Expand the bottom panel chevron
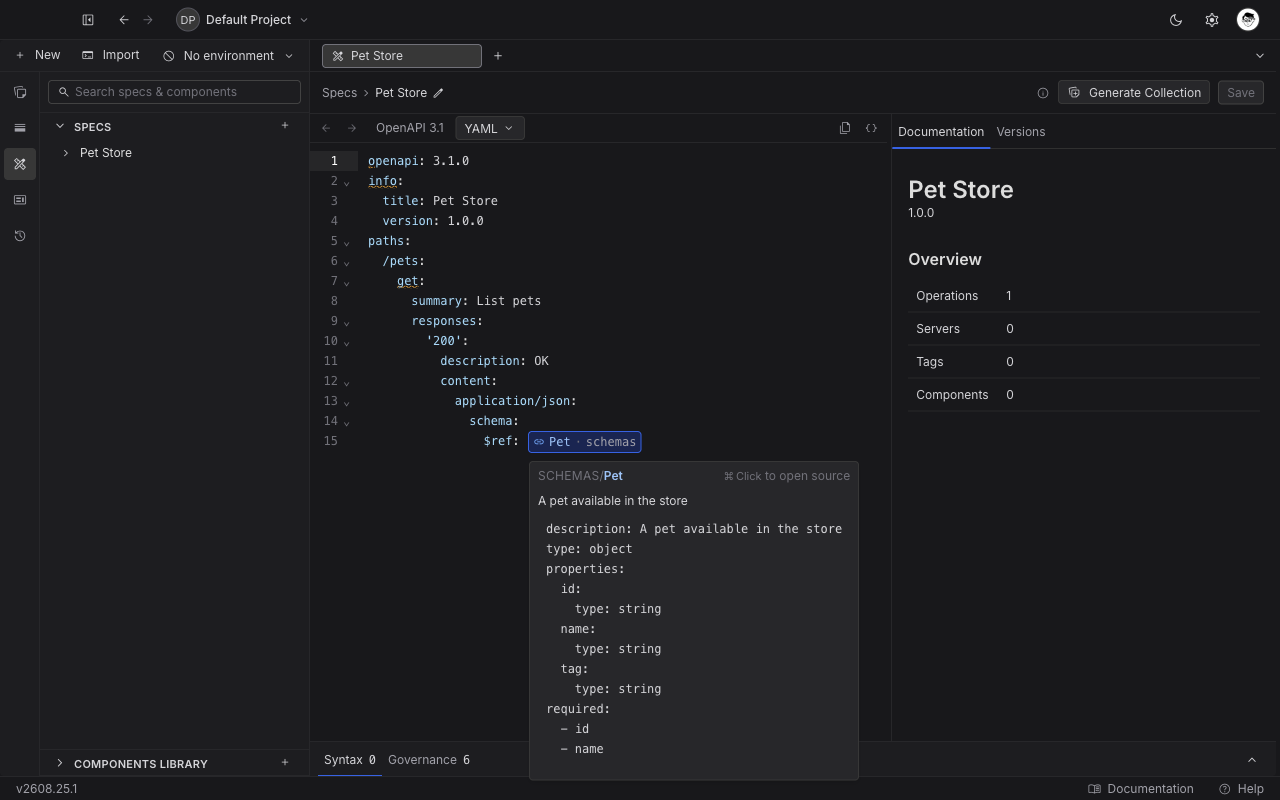1280x800 pixels. (1252, 760)
